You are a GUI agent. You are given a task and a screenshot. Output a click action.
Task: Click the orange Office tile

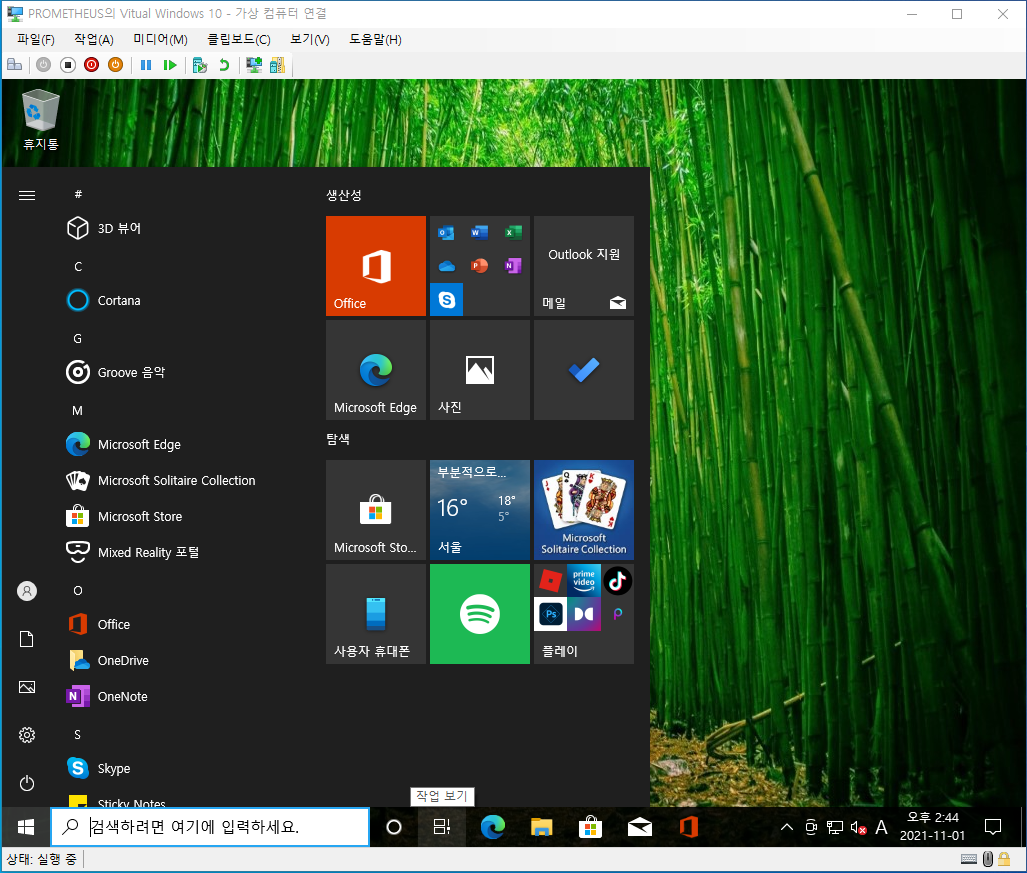pos(376,266)
